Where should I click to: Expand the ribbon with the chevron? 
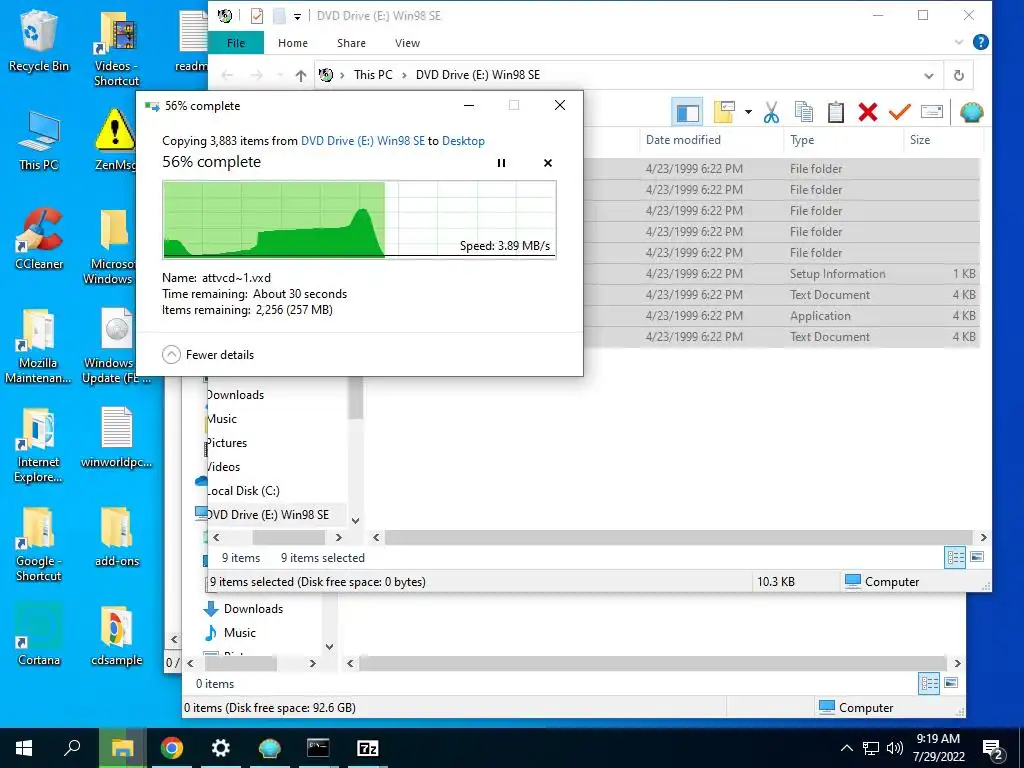pyautogui.click(x=959, y=42)
